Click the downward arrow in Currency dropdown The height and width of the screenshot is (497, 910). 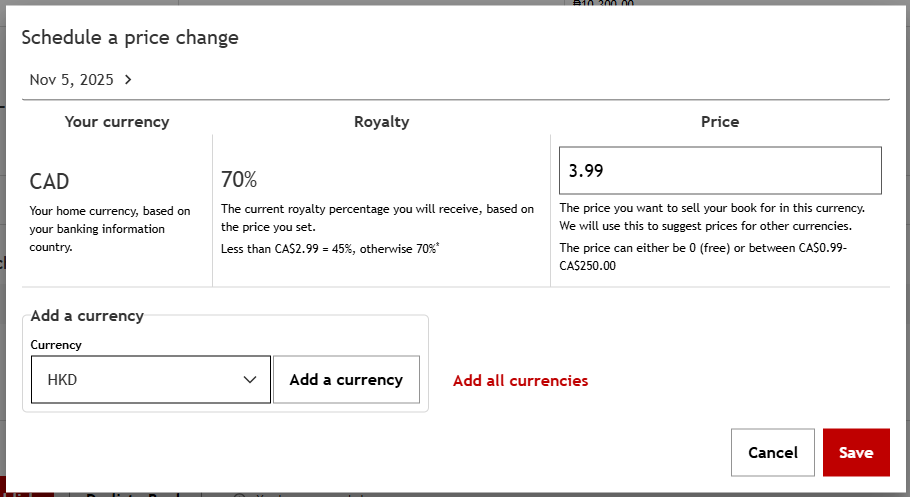click(250, 380)
